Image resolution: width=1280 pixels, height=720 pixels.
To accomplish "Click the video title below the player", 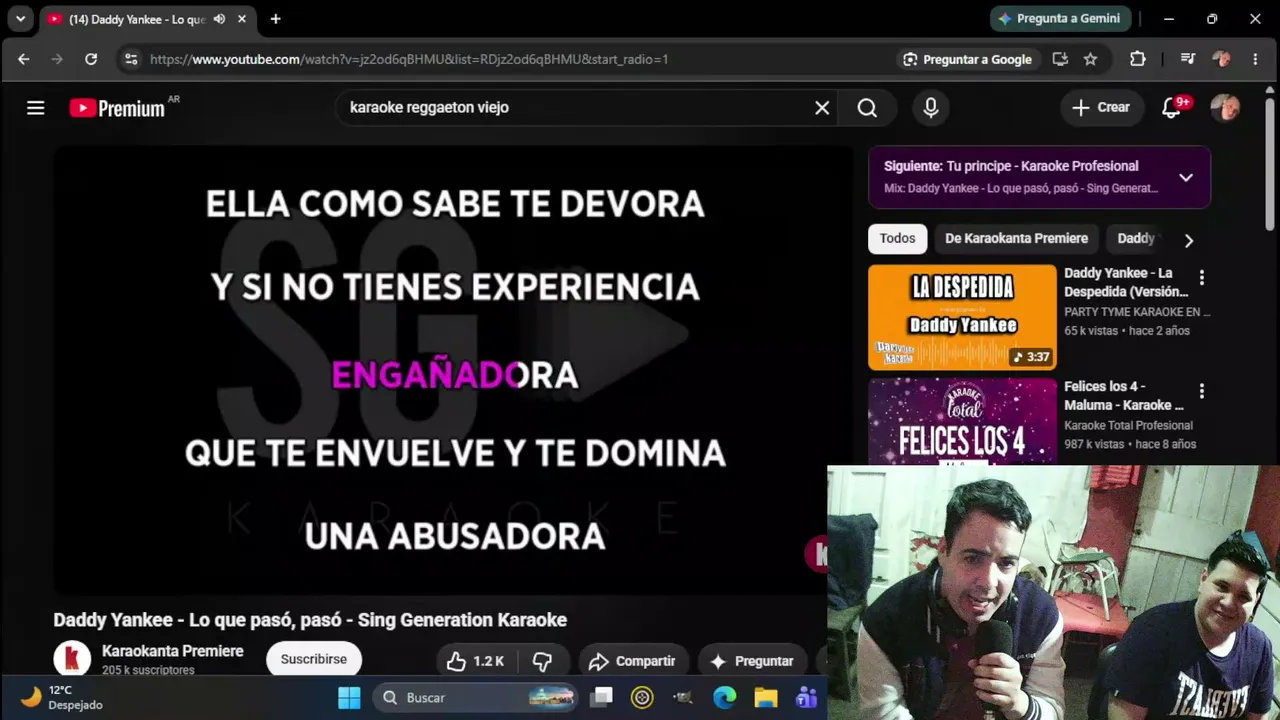I will (x=310, y=620).
